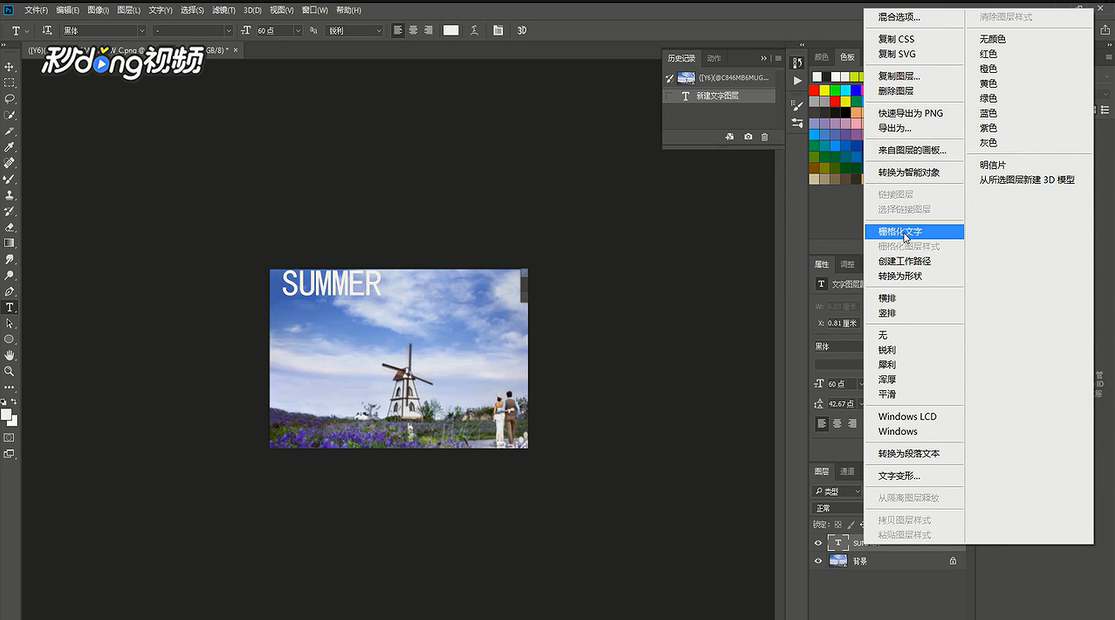Click the 3D text button
This screenshot has height=620, width=1115.
[522, 31]
